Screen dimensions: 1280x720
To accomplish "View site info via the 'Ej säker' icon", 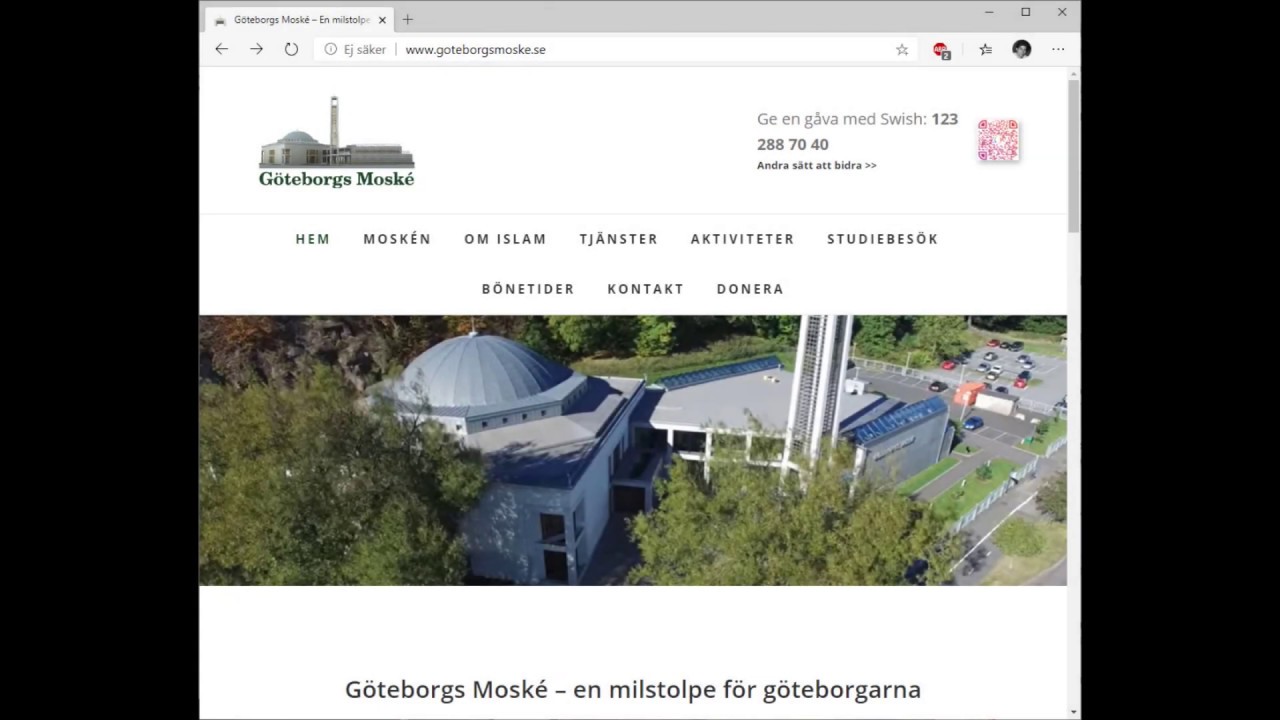I will pyautogui.click(x=330, y=49).
